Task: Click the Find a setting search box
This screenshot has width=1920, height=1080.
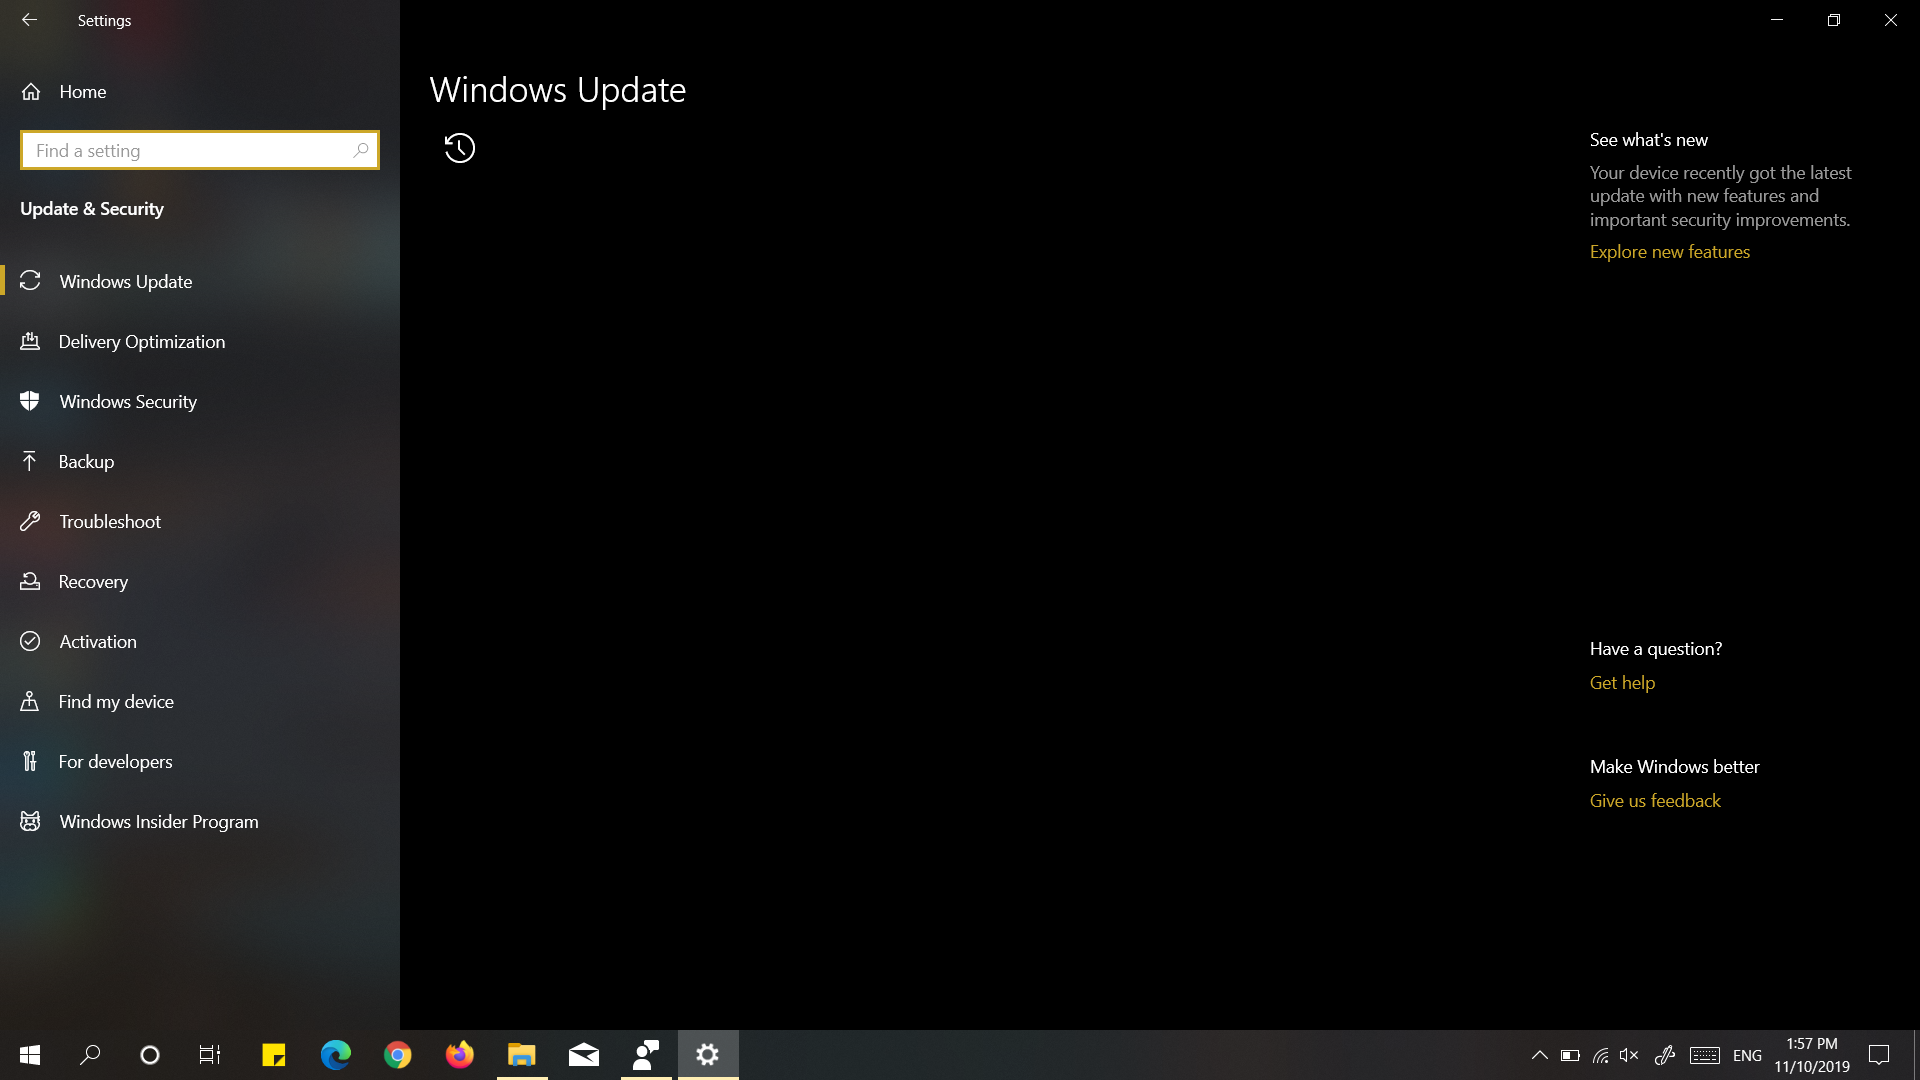Action: 200,150
